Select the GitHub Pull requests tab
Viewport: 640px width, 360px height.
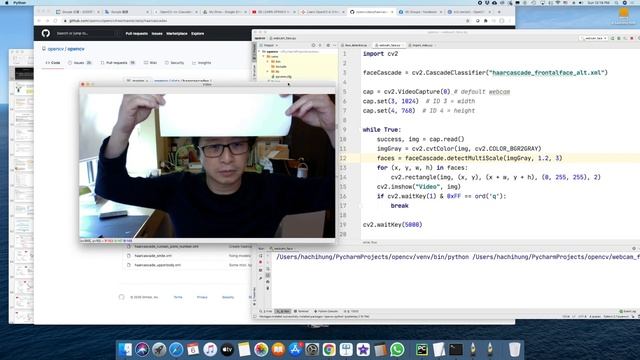pos(118,63)
